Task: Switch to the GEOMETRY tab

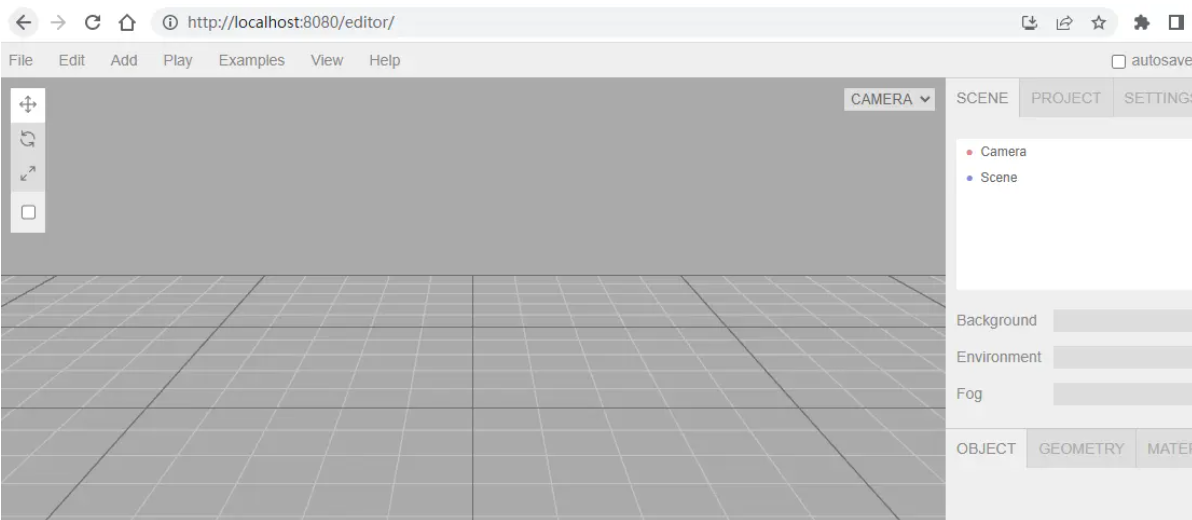Action: [1081, 449]
